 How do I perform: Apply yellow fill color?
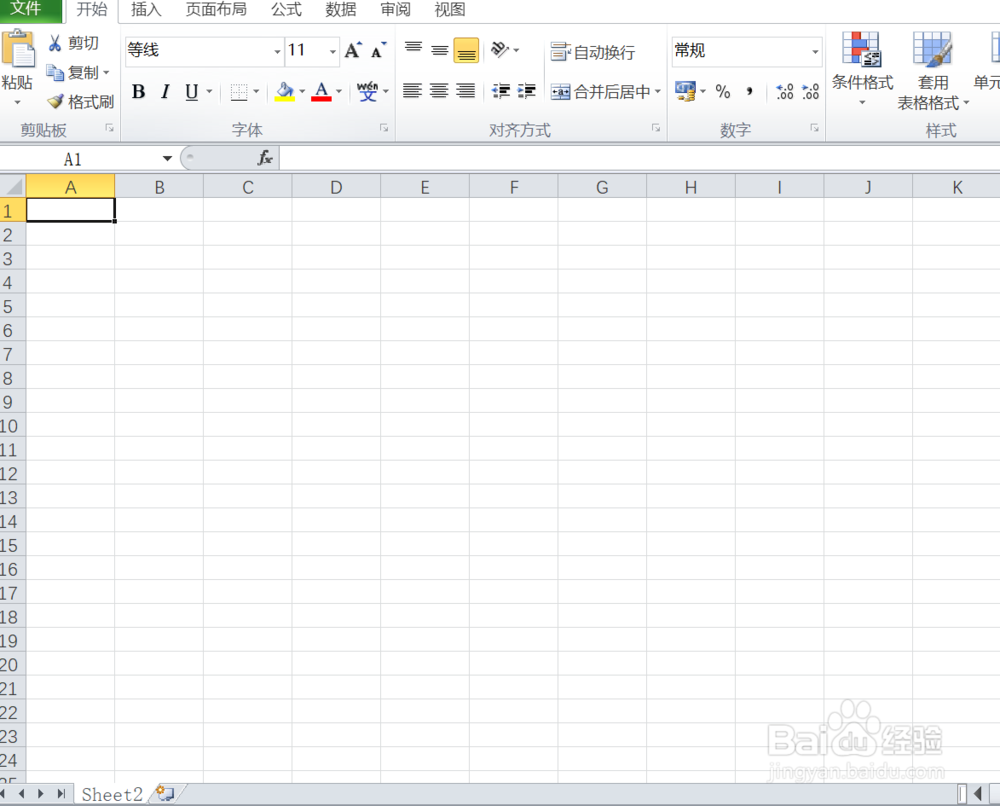point(284,92)
